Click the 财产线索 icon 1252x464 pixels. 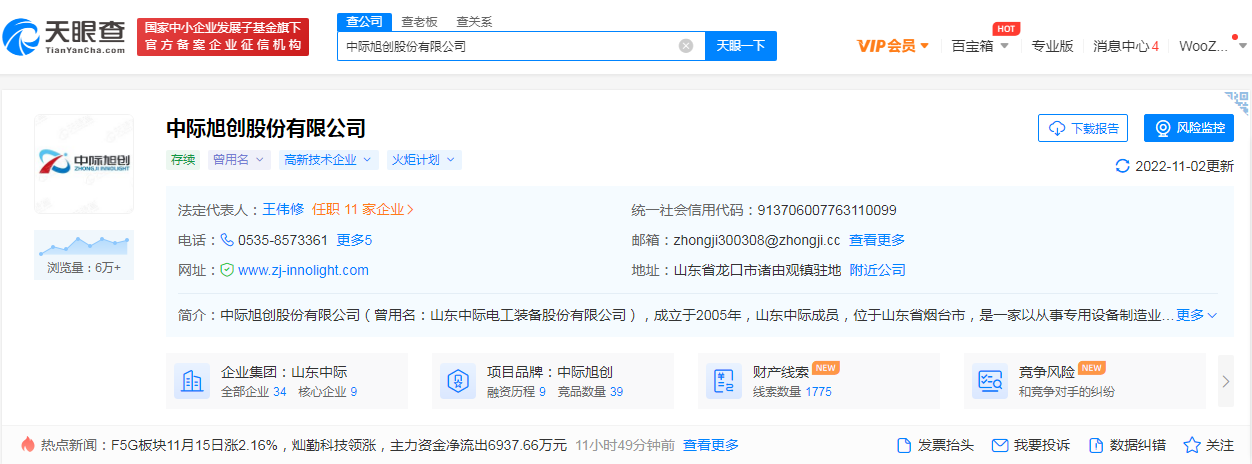click(724, 381)
